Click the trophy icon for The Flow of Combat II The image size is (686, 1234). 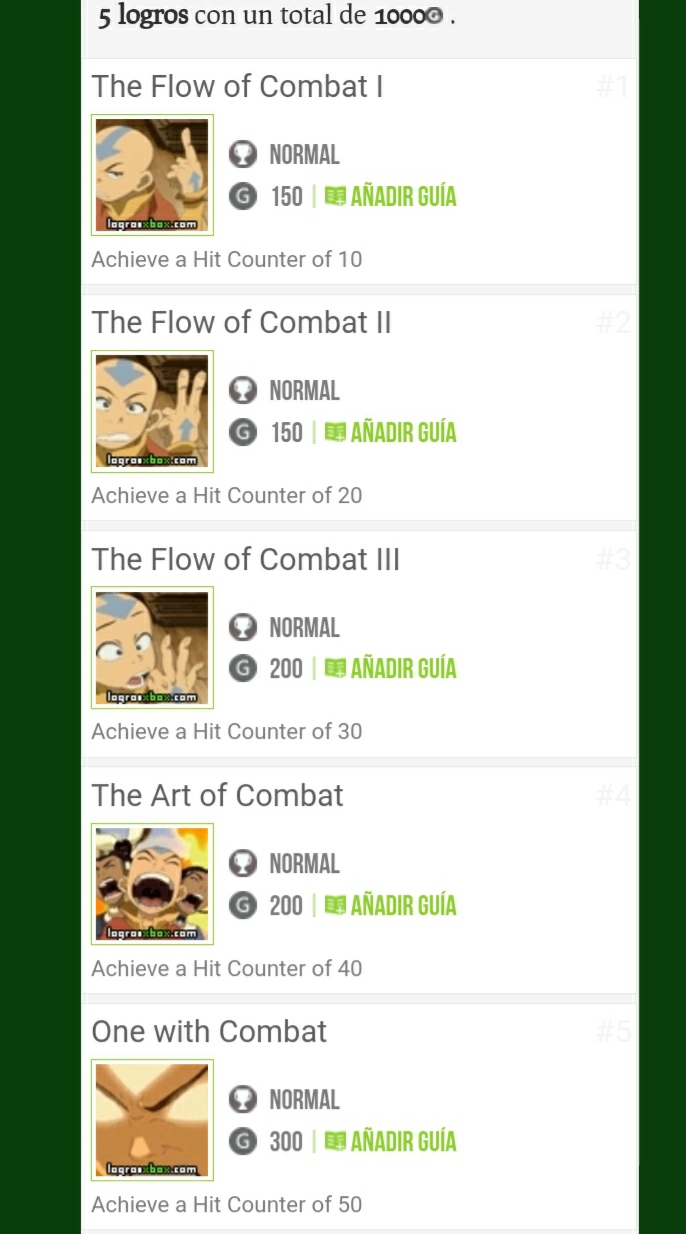pyautogui.click(x=242, y=391)
